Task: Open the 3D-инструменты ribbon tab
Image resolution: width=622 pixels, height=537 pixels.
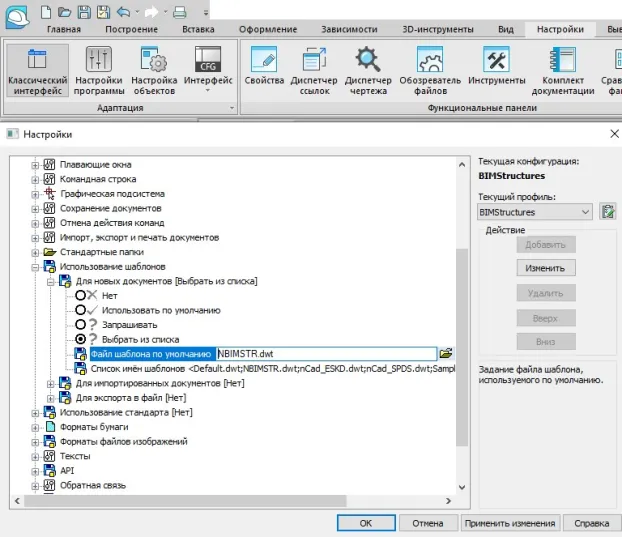Action: coord(438,29)
